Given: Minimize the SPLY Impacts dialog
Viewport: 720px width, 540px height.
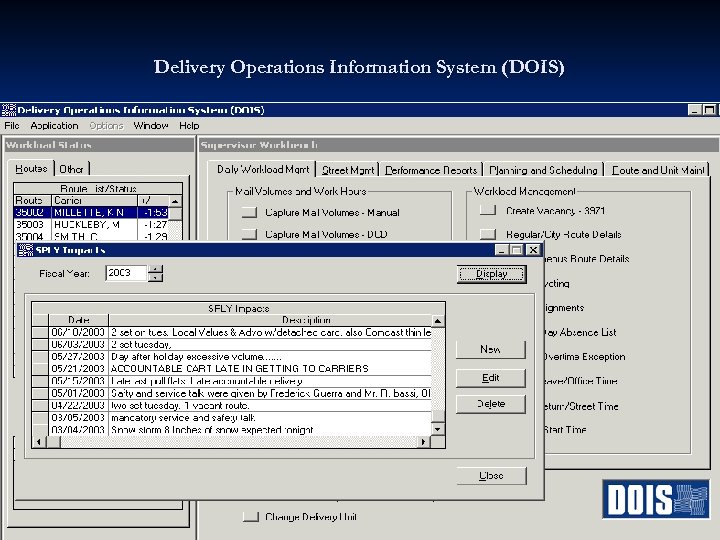Looking at the screenshot, I should click(x=501, y=250).
